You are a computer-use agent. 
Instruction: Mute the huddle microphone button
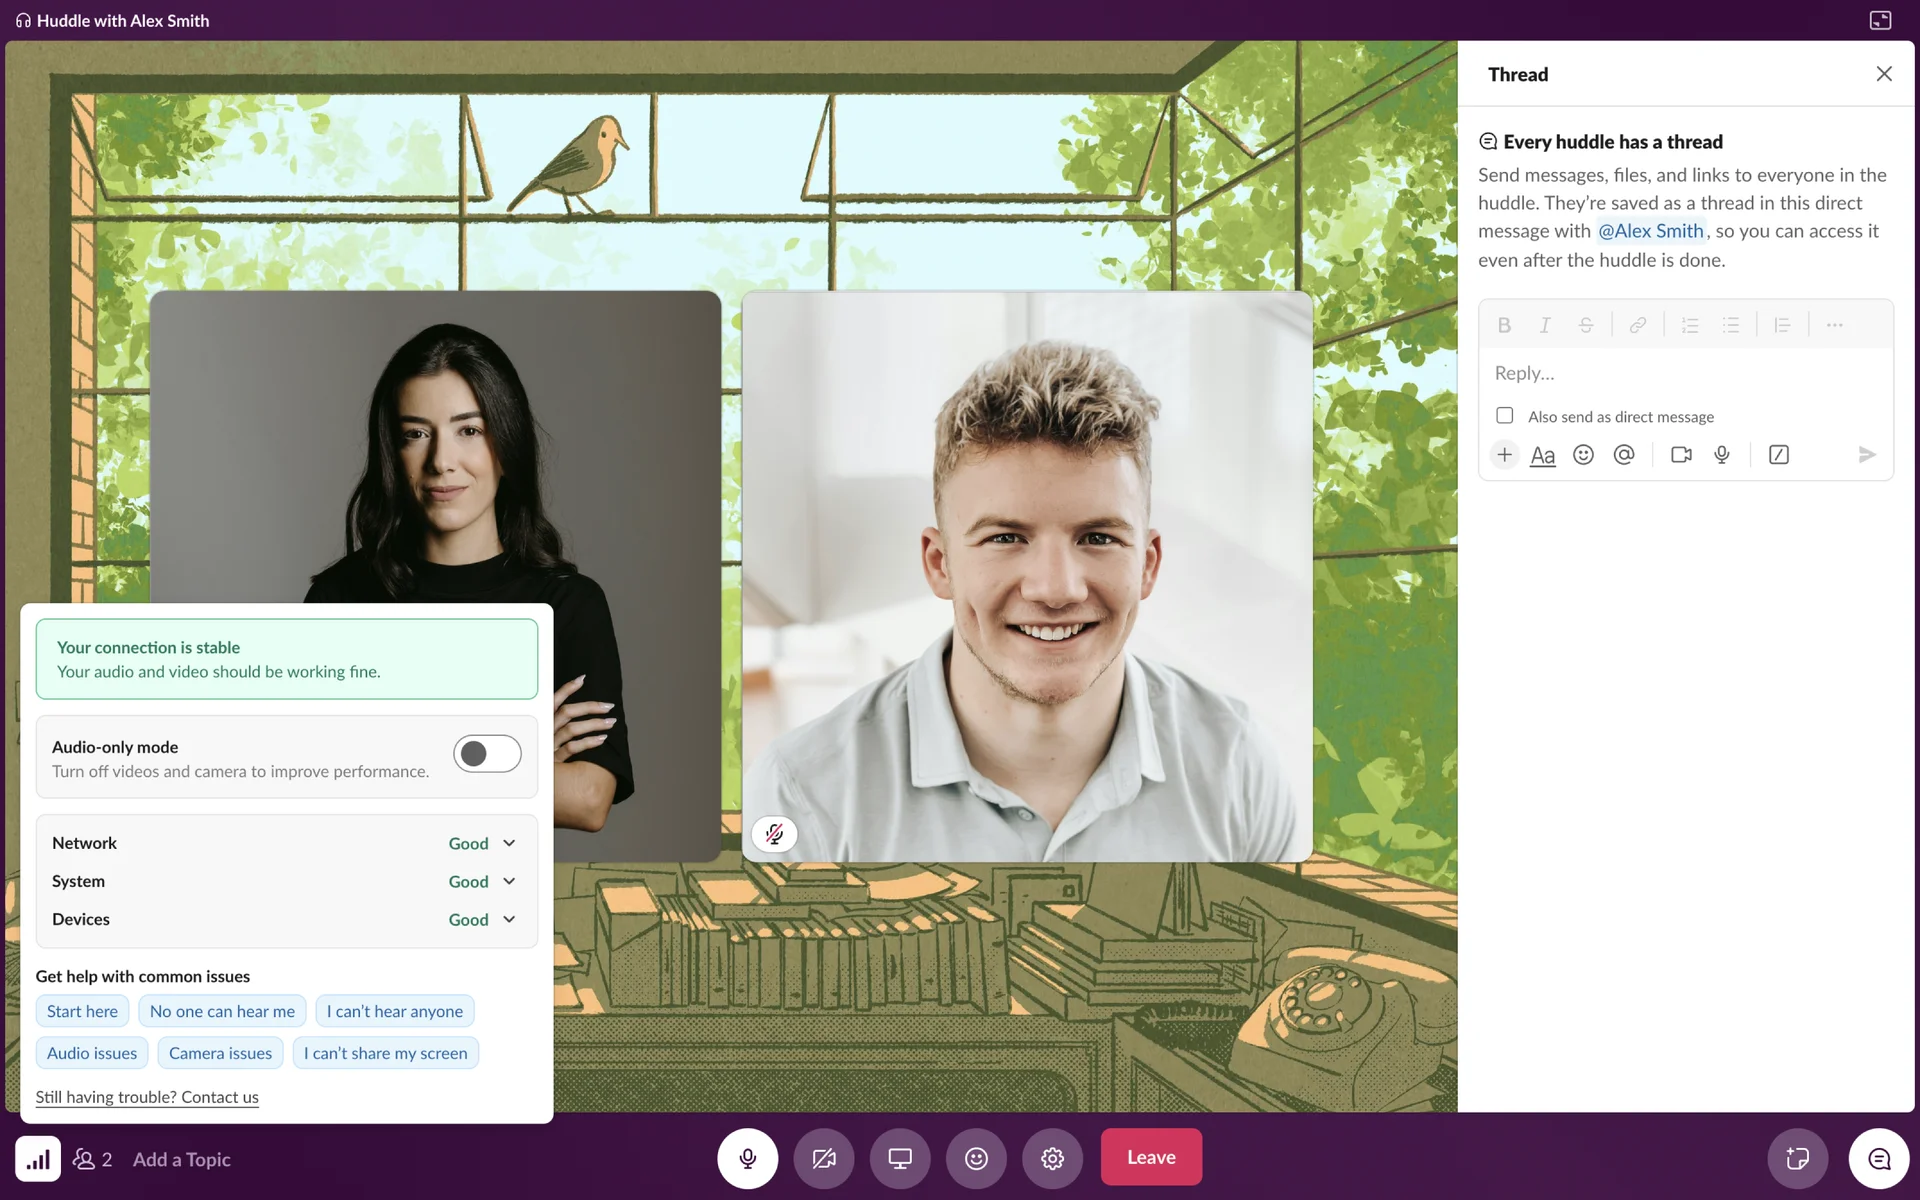pyautogui.click(x=747, y=1158)
